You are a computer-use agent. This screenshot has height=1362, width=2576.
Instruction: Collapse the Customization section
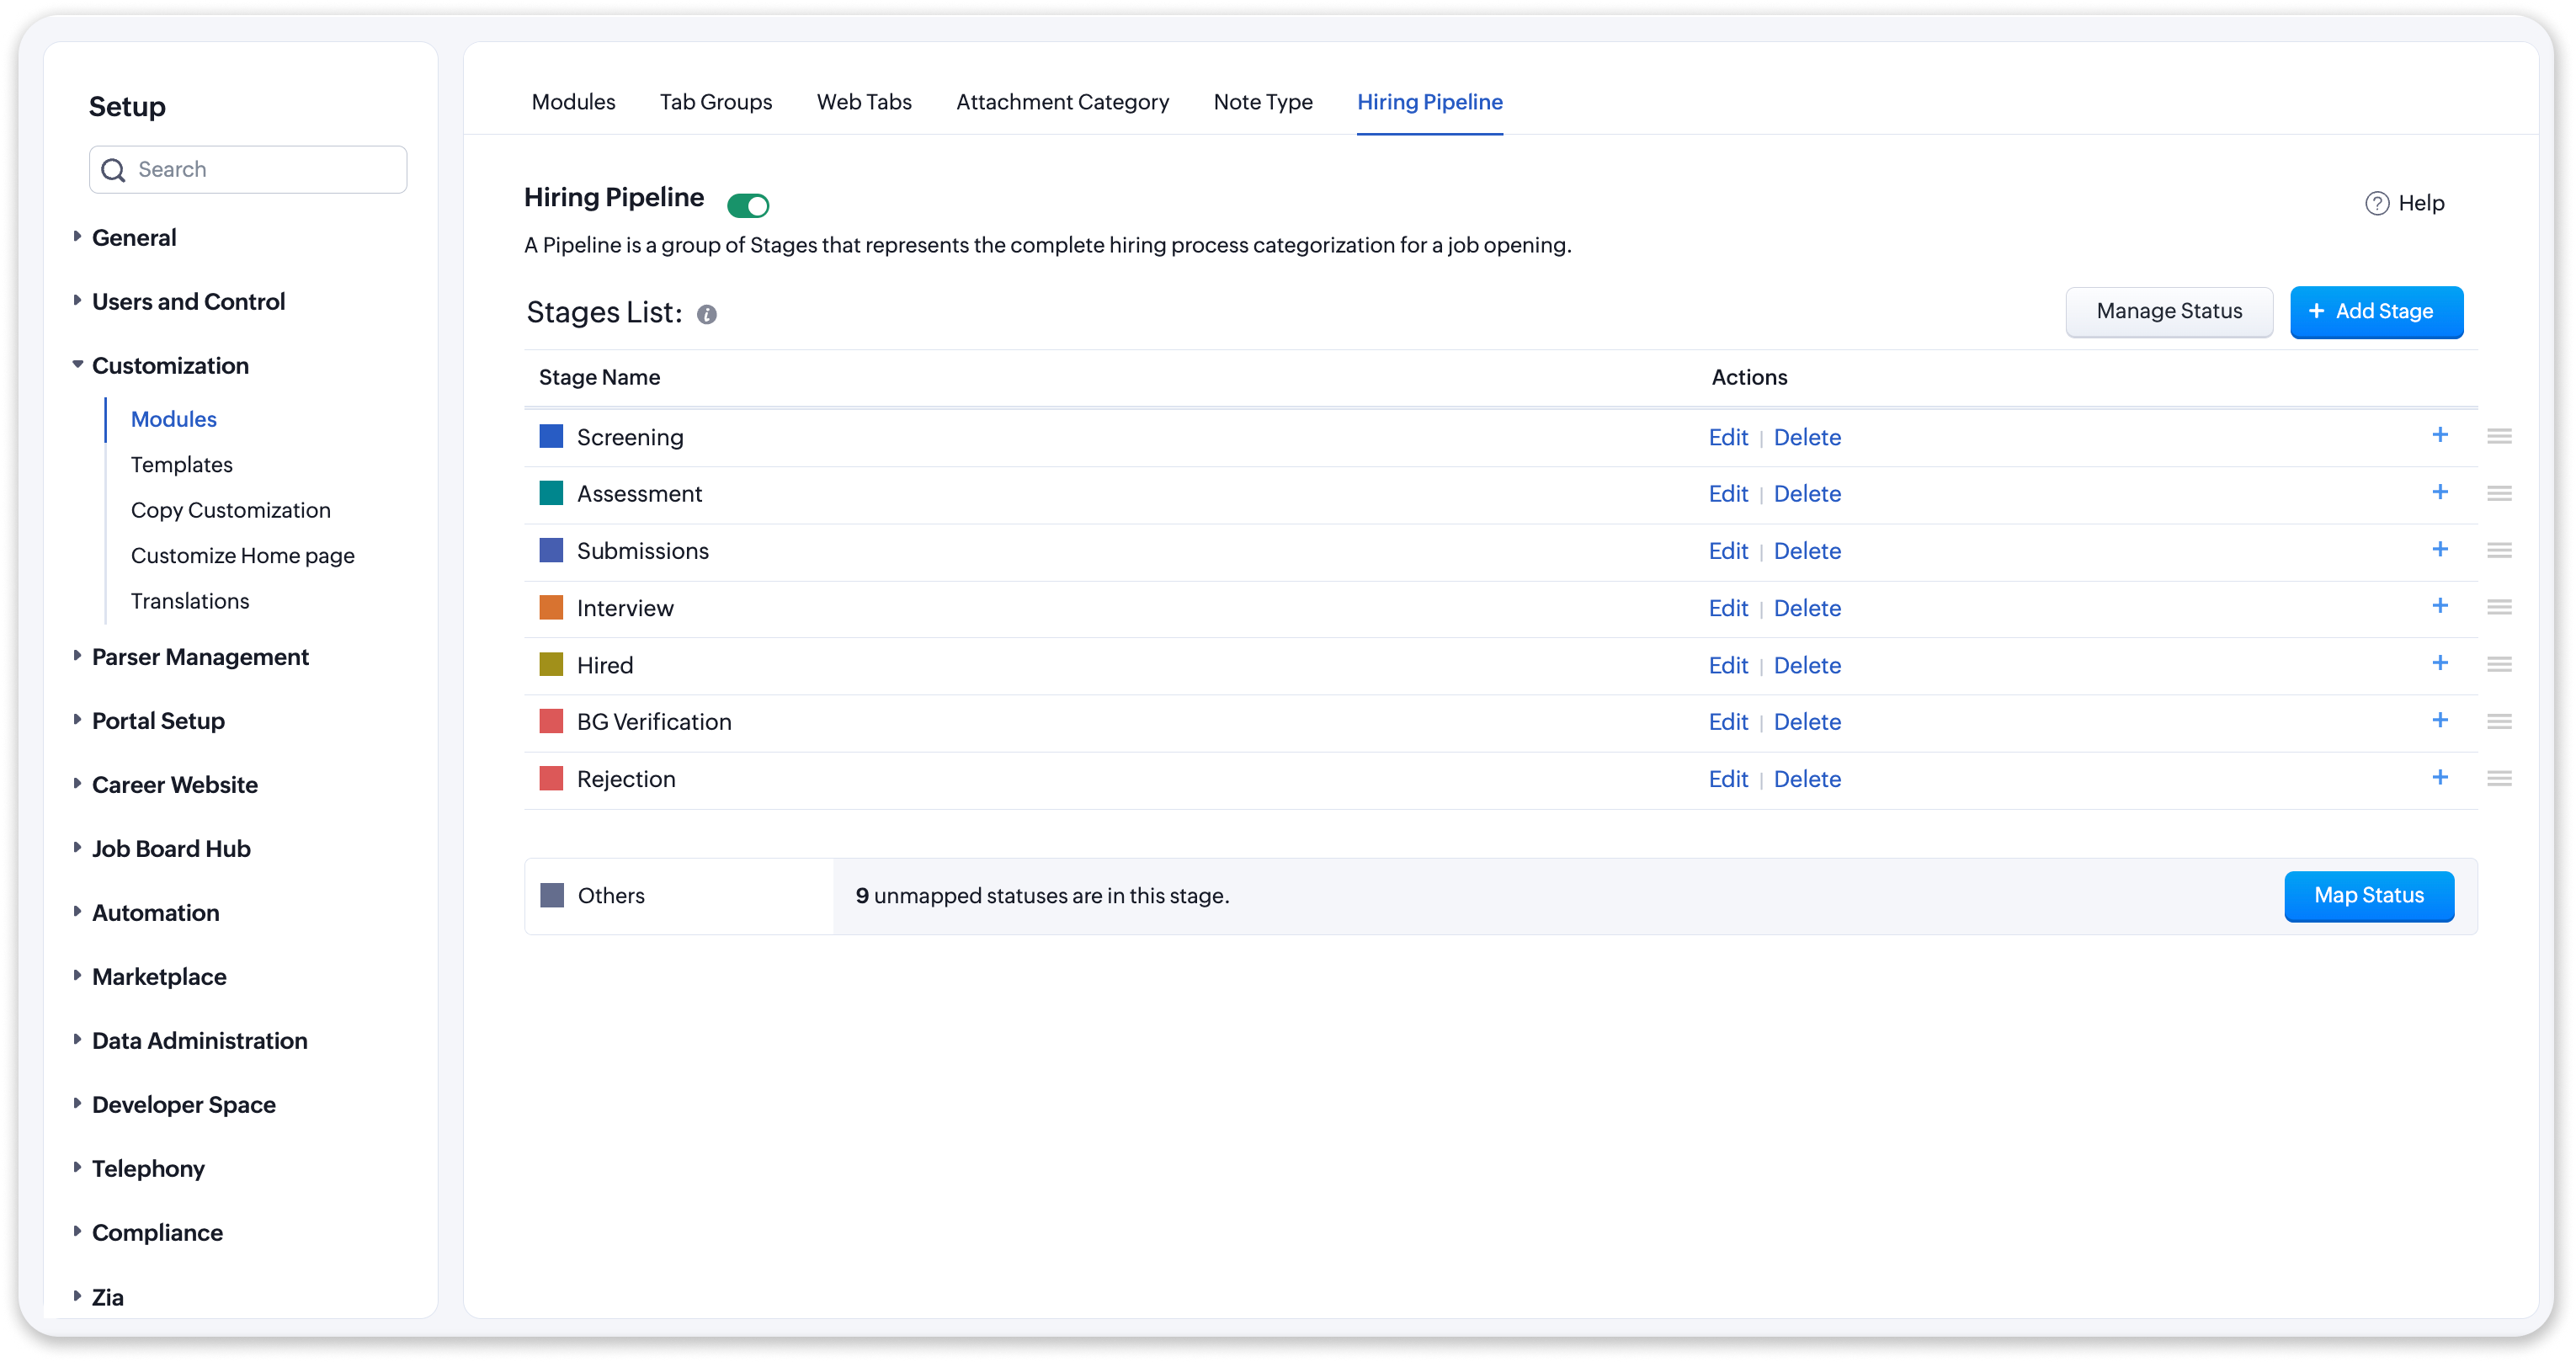[x=77, y=364]
